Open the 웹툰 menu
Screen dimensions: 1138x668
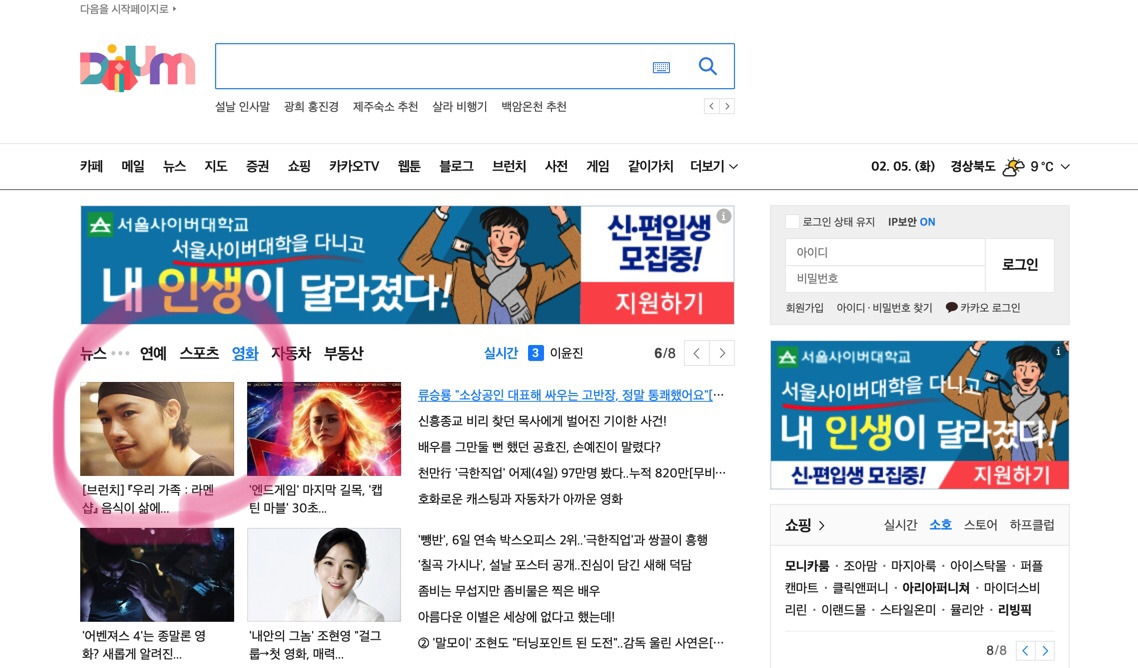click(x=409, y=166)
